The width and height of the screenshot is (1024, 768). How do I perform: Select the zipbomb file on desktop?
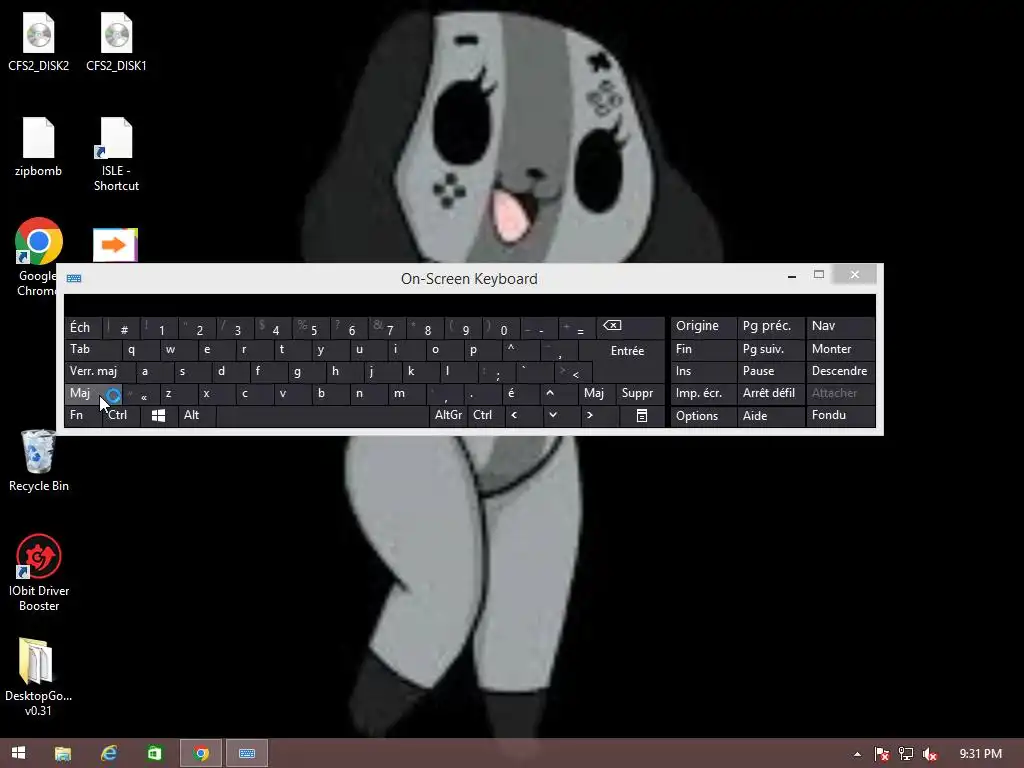coord(39,147)
